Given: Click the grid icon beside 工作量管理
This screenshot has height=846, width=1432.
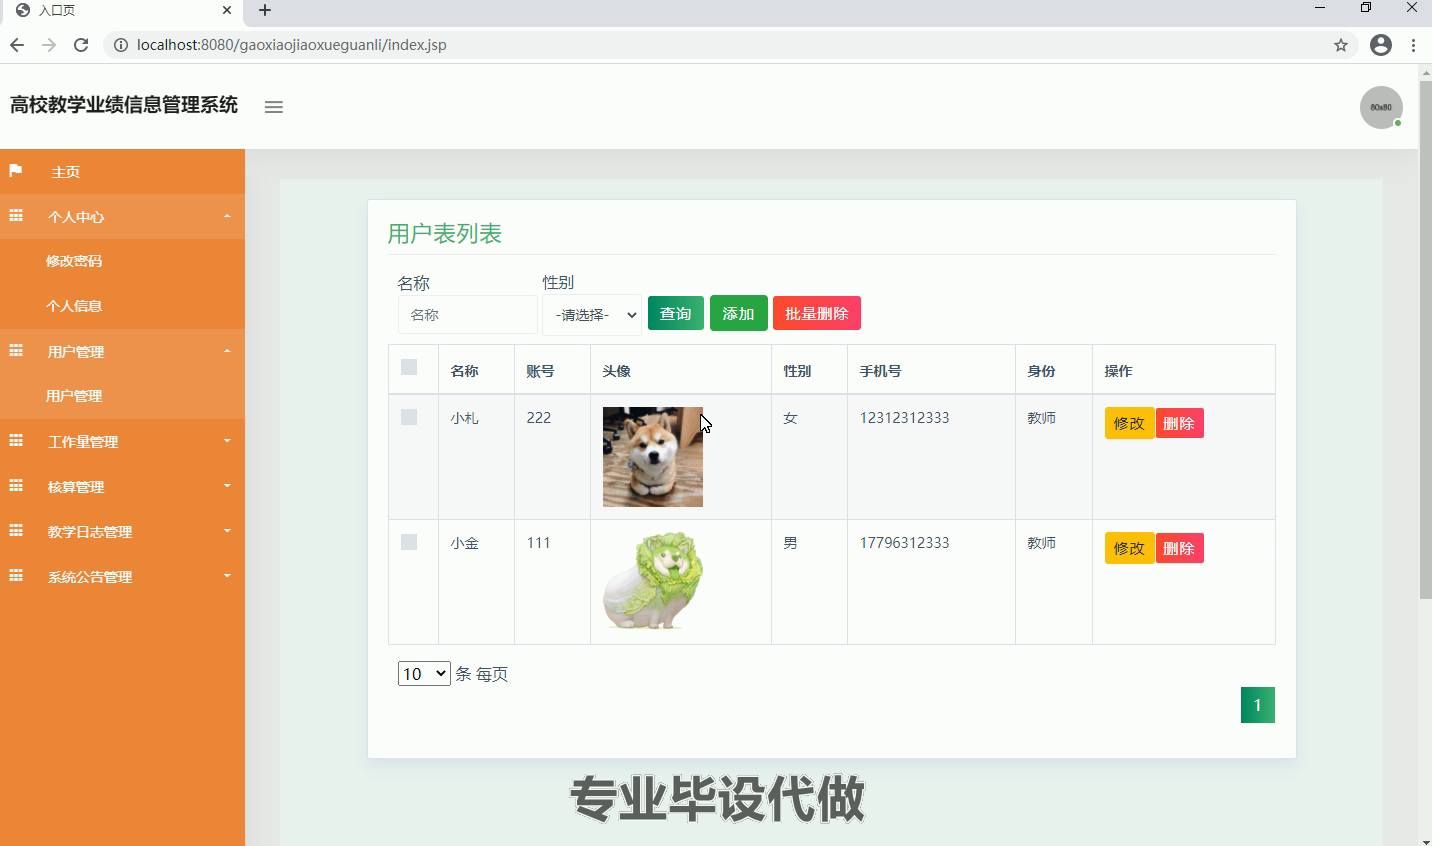Looking at the screenshot, I should (16, 441).
